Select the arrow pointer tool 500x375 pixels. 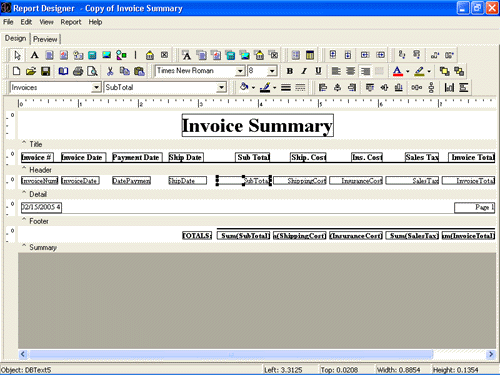coord(17,55)
